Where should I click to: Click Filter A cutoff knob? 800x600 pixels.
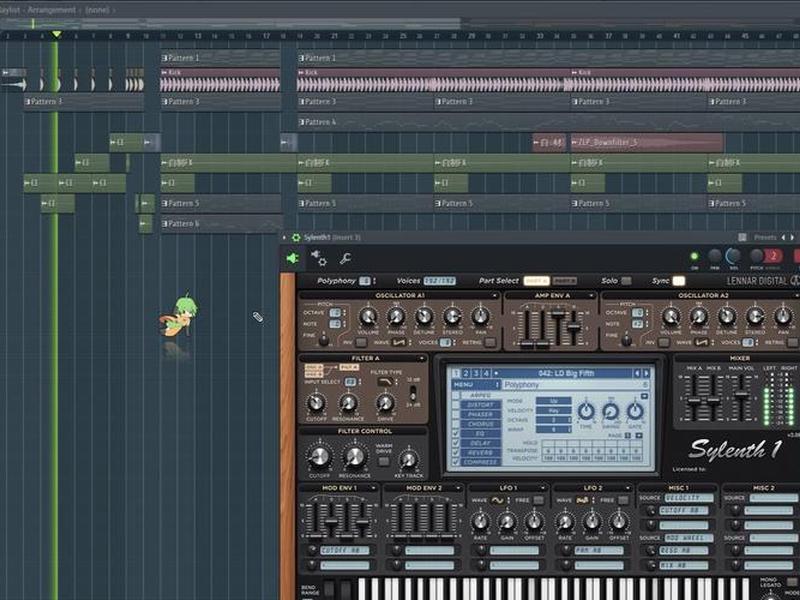(x=316, y=403)
